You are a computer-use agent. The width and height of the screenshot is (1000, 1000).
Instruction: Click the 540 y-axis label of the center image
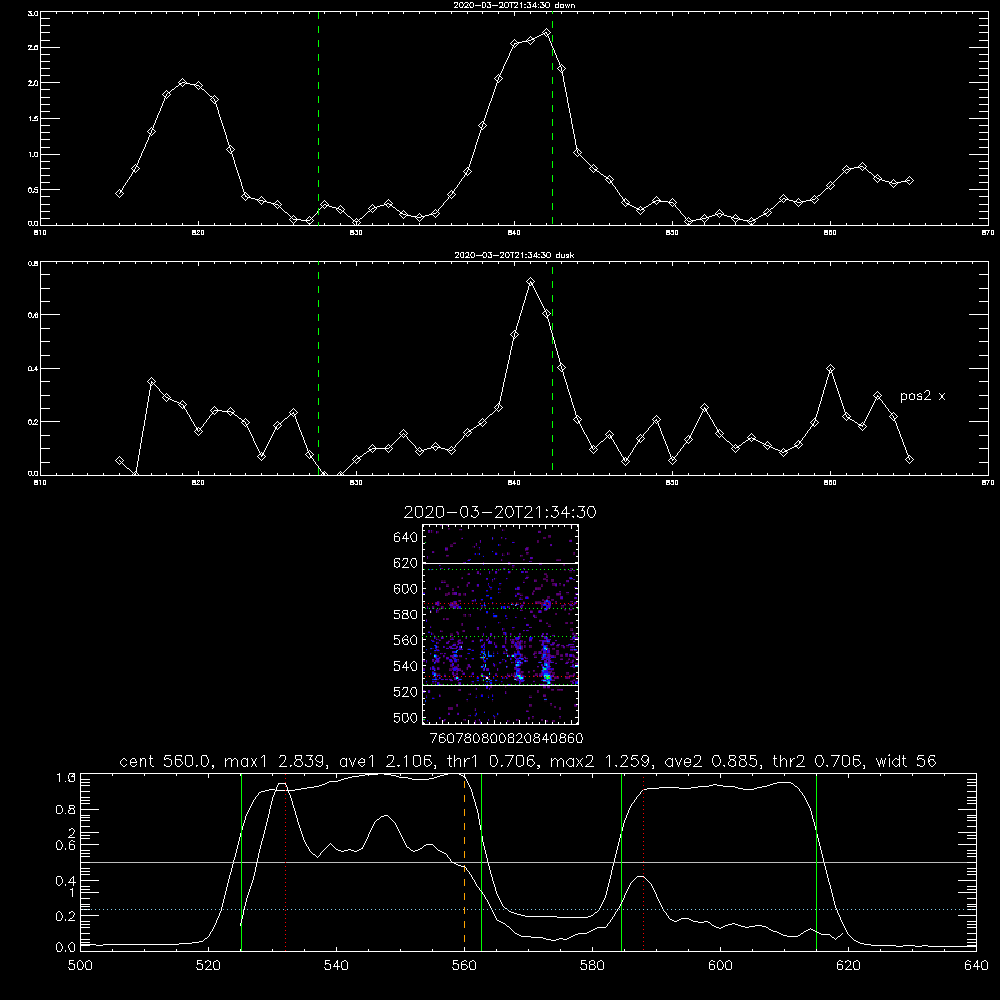(406, 666)
